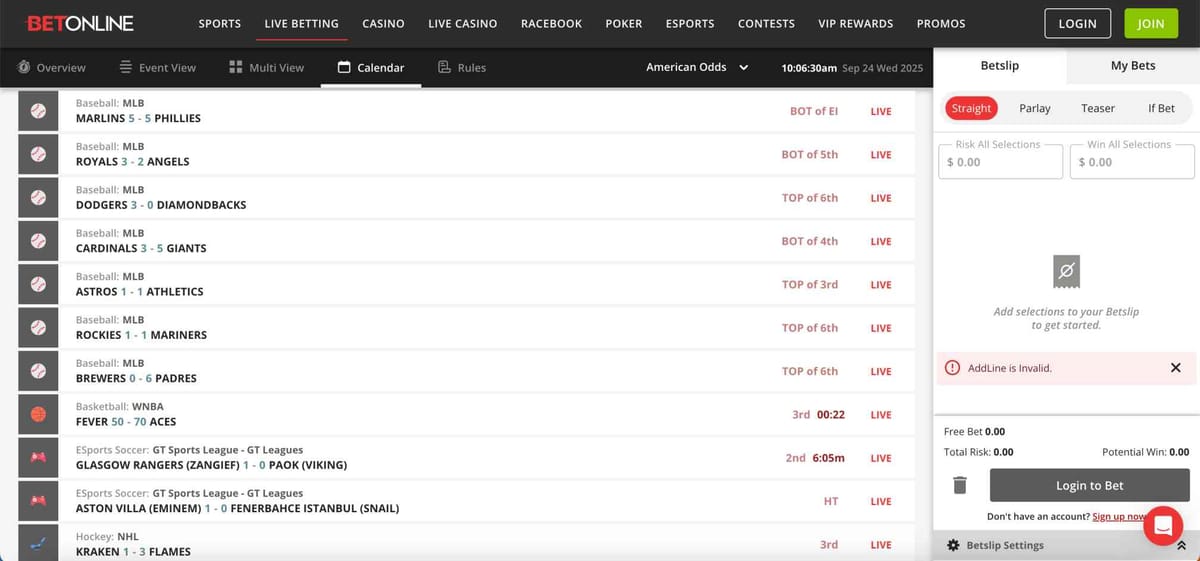Open the Promos page
This screenshot has height=561, width=1200.
pyautogui.click(x=941, y=23)
